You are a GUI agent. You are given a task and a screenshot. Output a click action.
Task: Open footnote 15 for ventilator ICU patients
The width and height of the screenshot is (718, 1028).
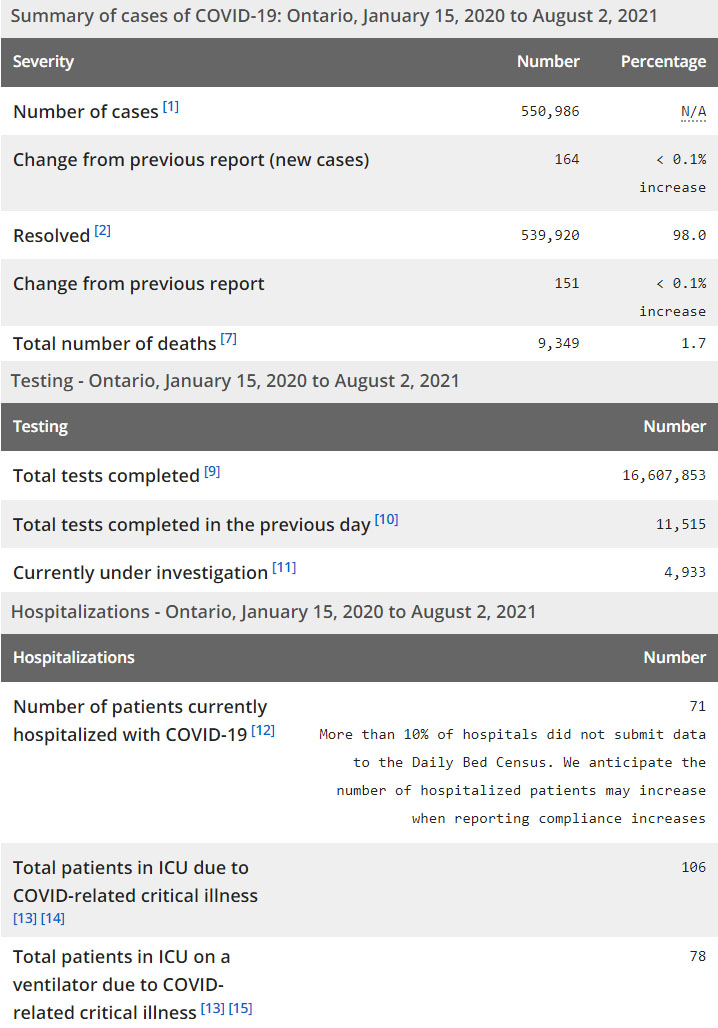(240, 1008)
